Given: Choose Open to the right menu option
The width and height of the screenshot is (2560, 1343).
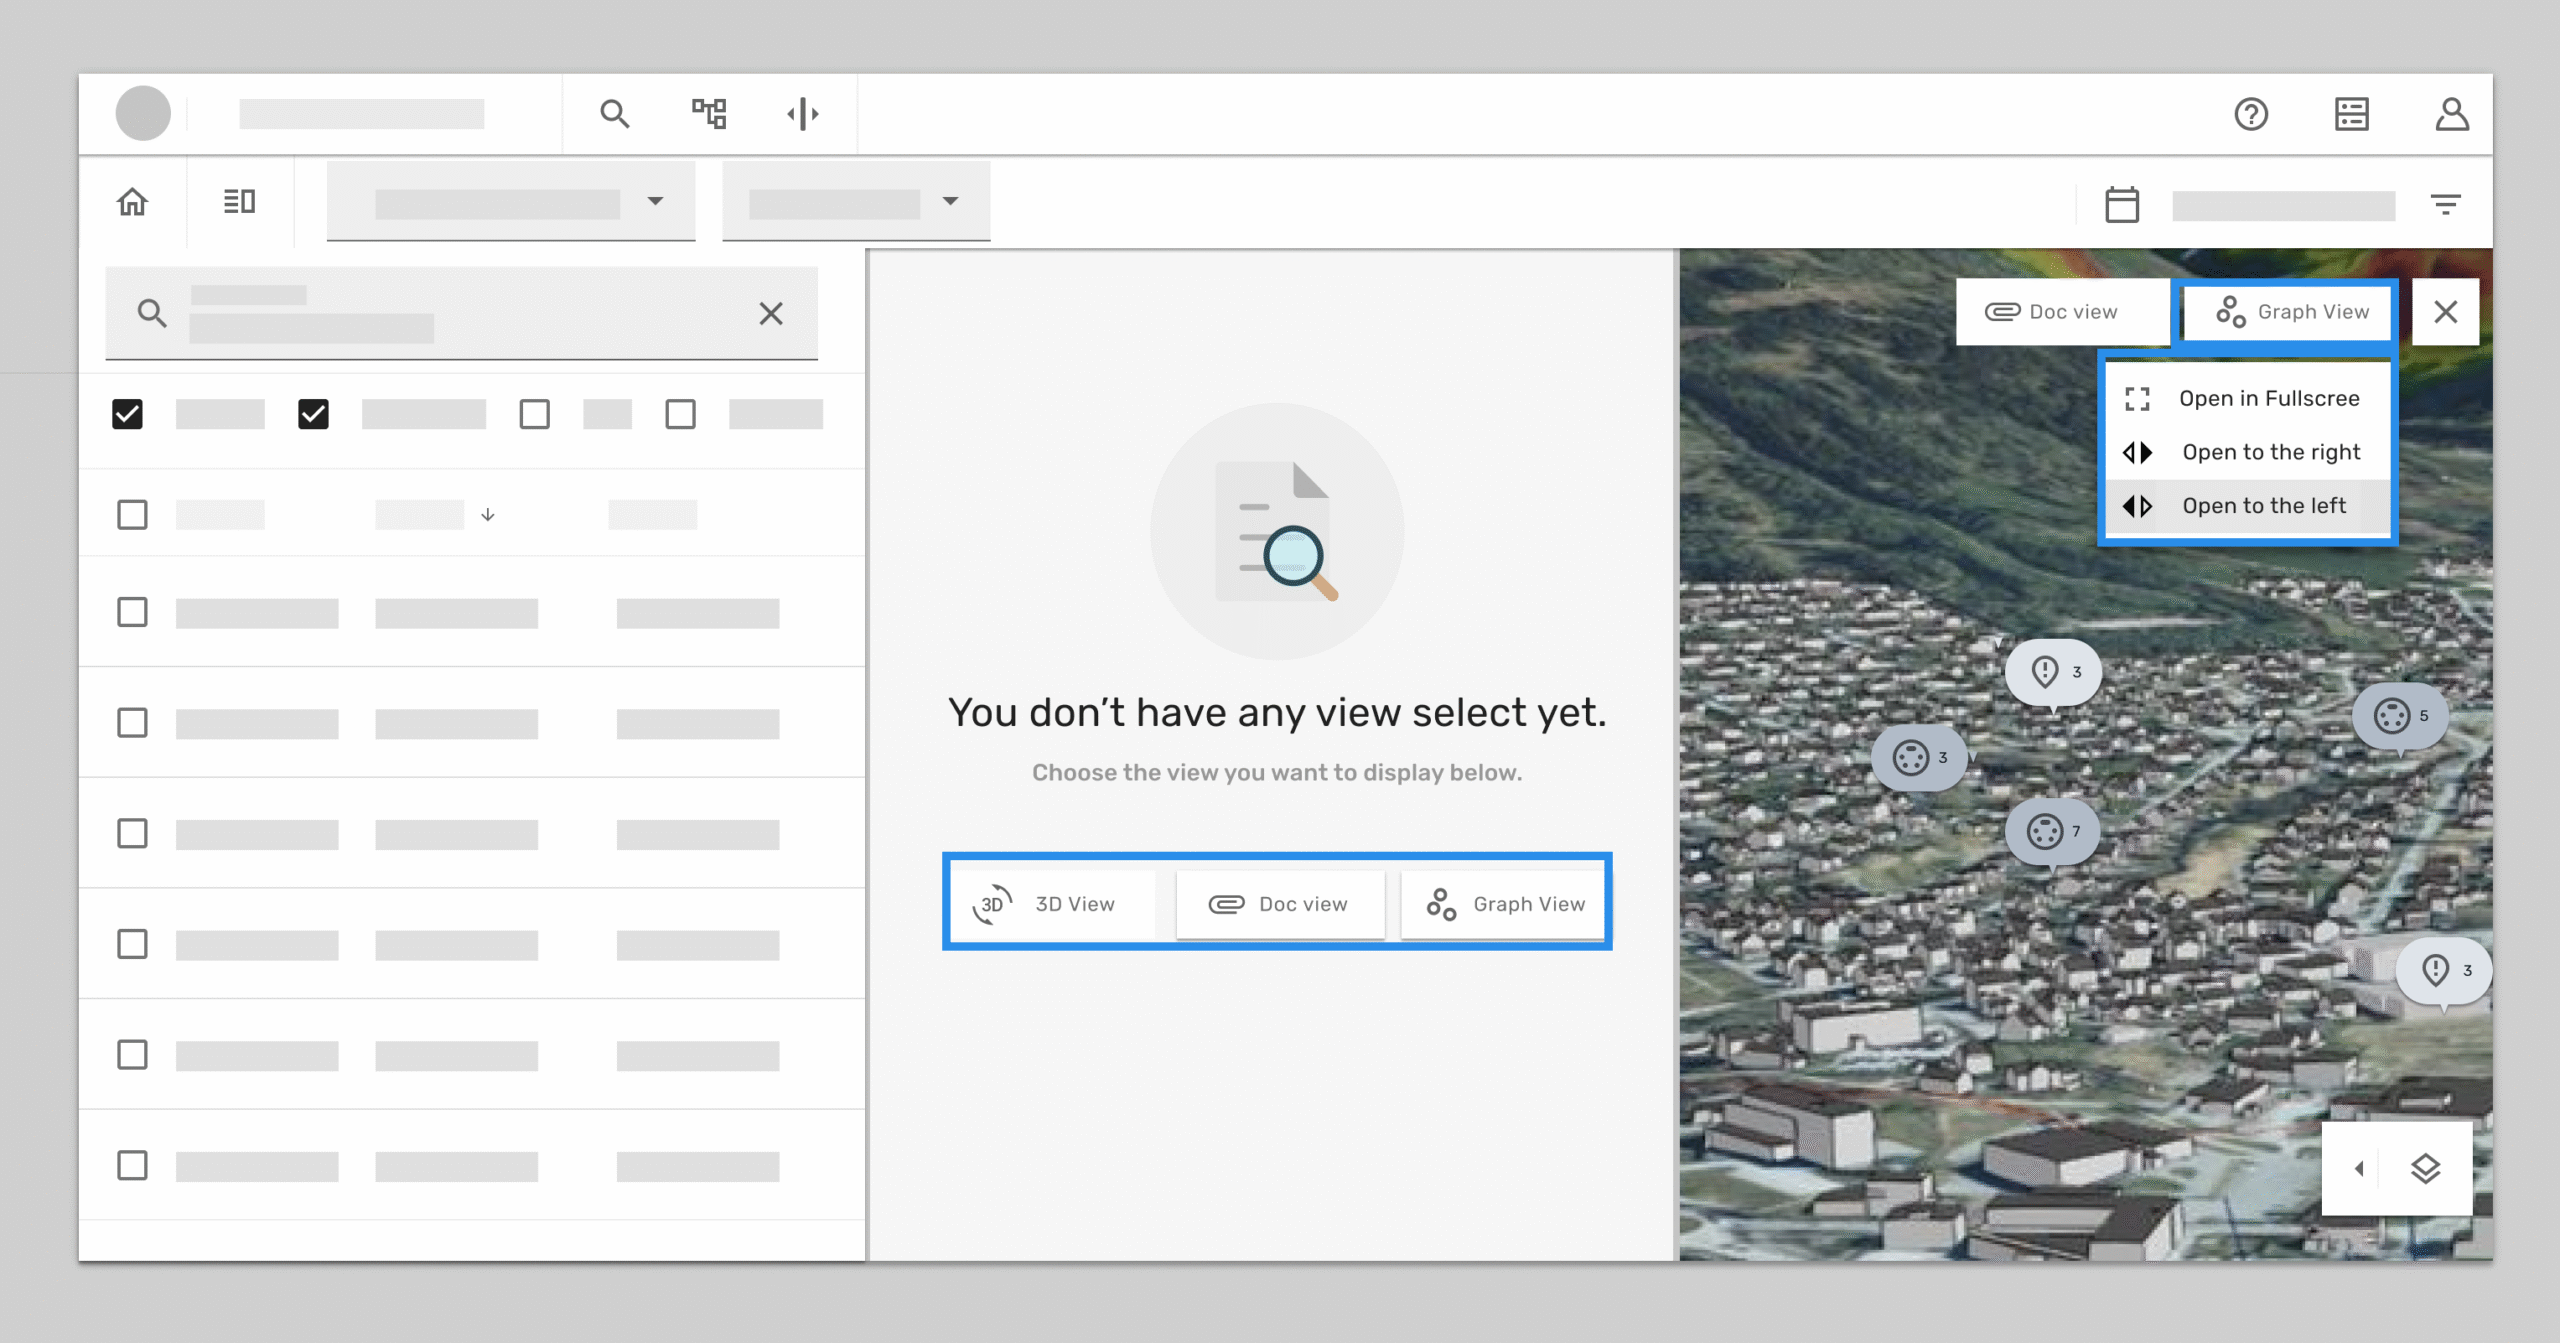Looking at the screenshot, I should click(x=2270, y=452).
